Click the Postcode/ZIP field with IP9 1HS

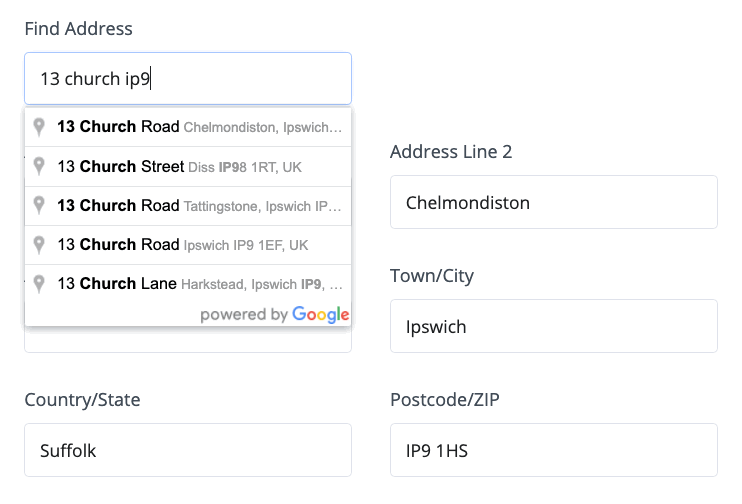coord(554,450)
